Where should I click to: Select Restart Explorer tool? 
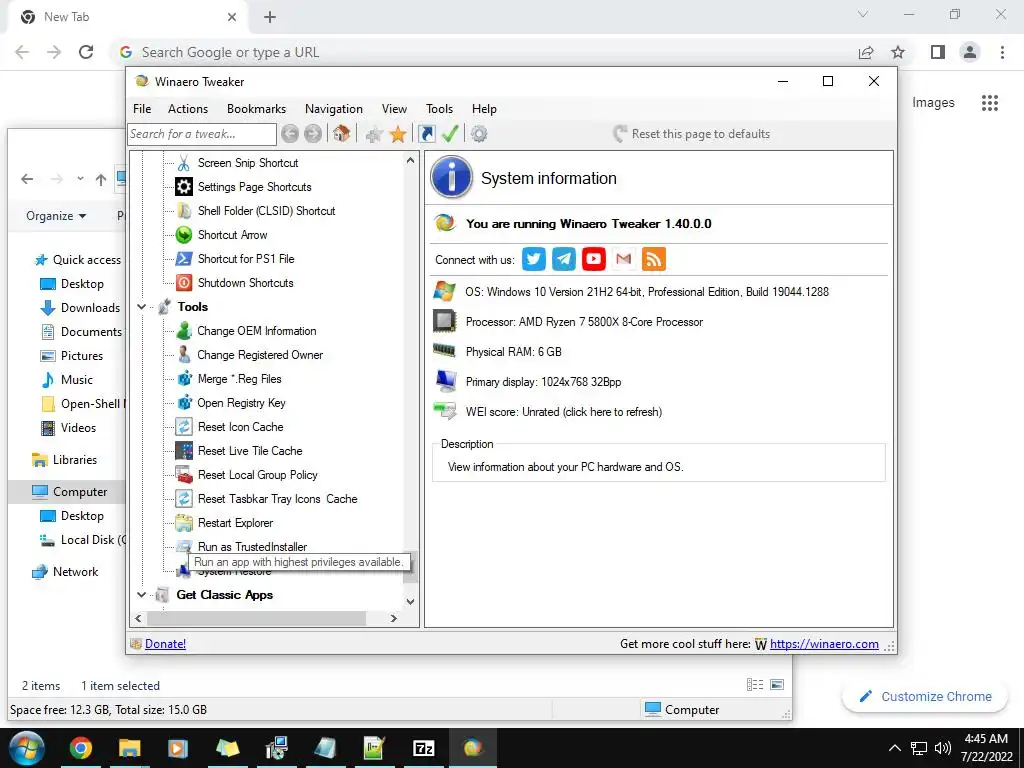(235, 523)
